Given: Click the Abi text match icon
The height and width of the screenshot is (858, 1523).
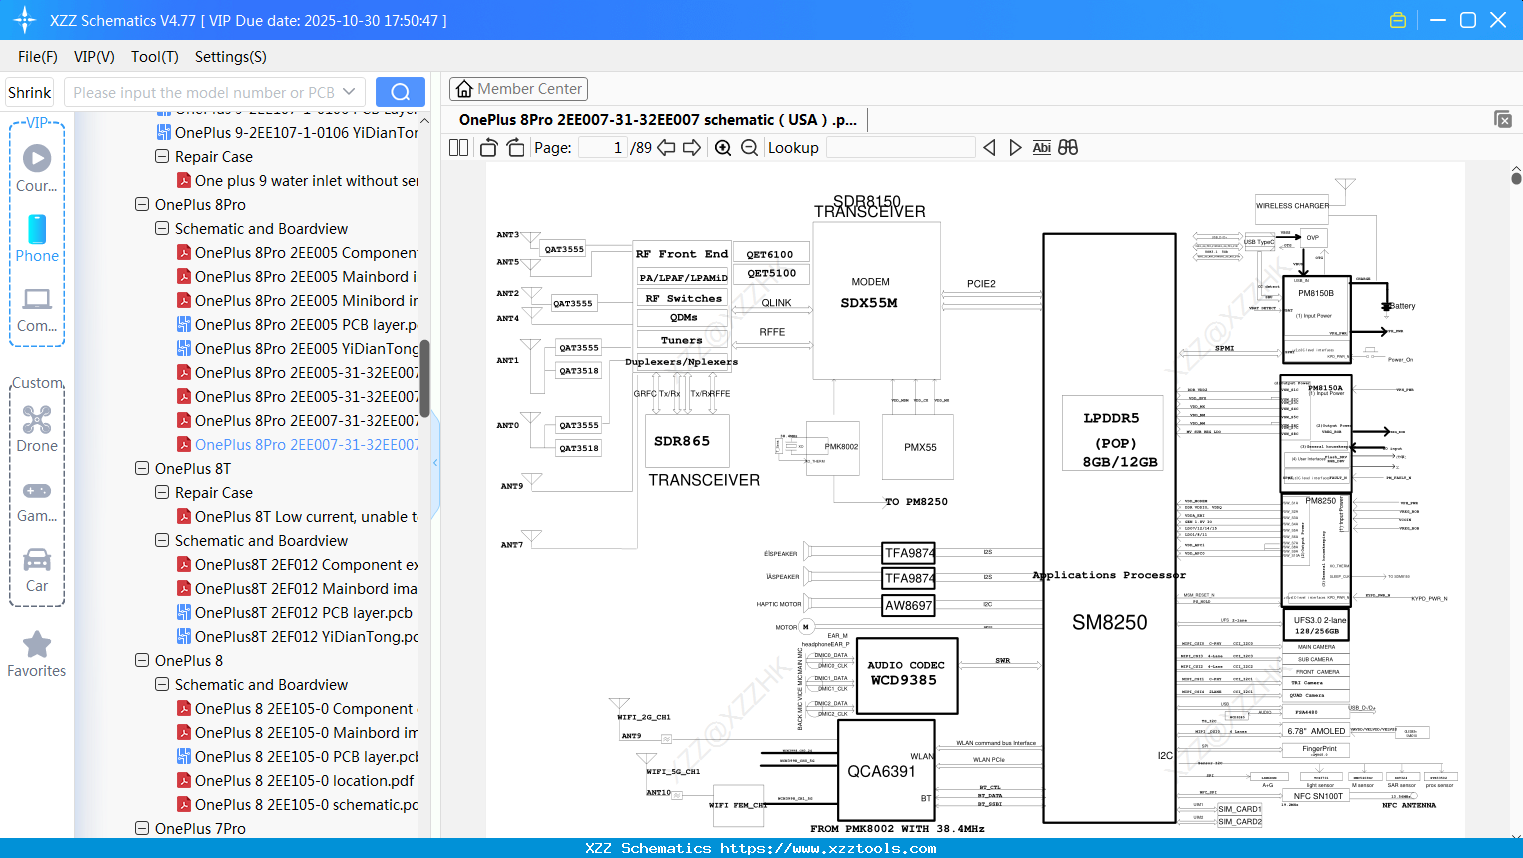Looking at the screenshot, I should (1041, 148).
